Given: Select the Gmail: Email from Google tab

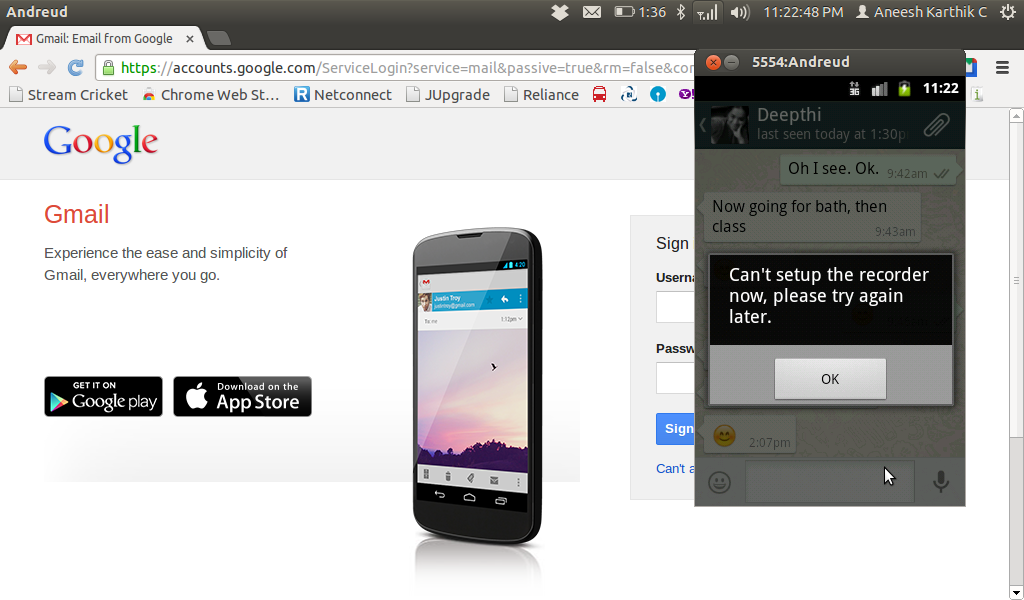Looking at the screenshot, I should coord(104,39).
